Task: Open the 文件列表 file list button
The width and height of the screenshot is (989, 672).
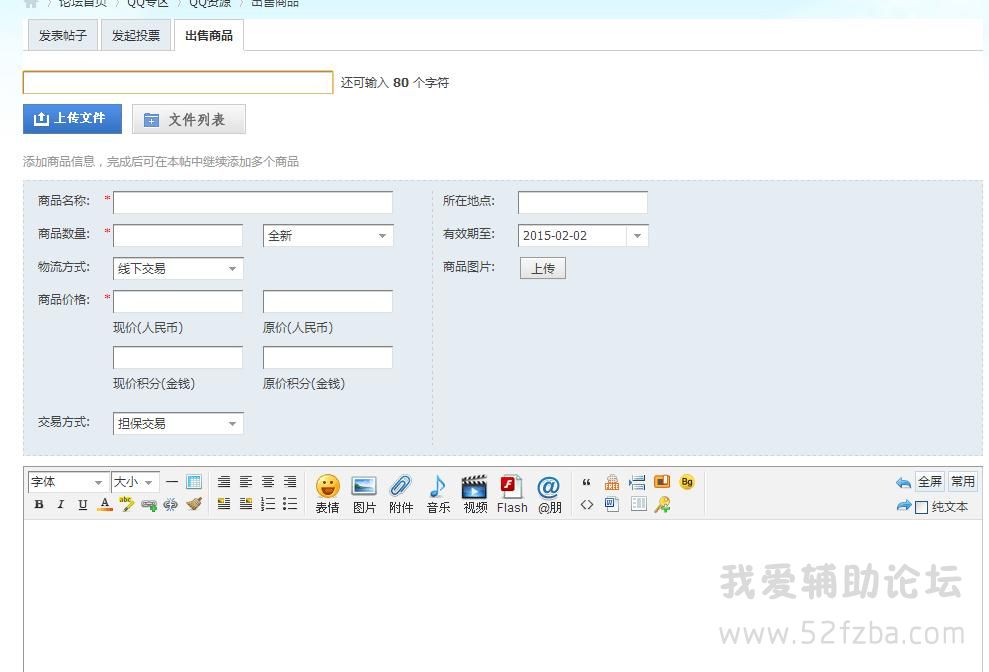Action: (189, 119)
